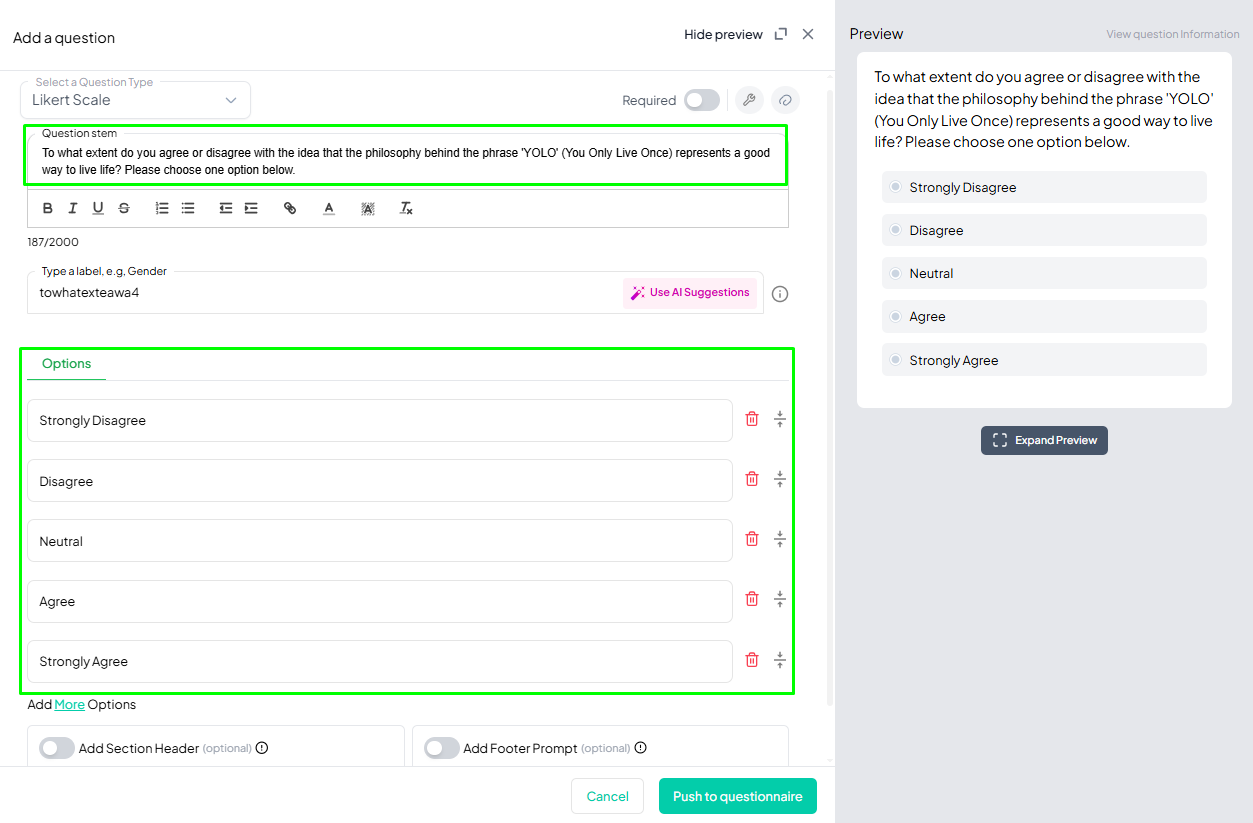1253x823 pixels.
Task: Clear text formatting icon
Action: [406, 208]
